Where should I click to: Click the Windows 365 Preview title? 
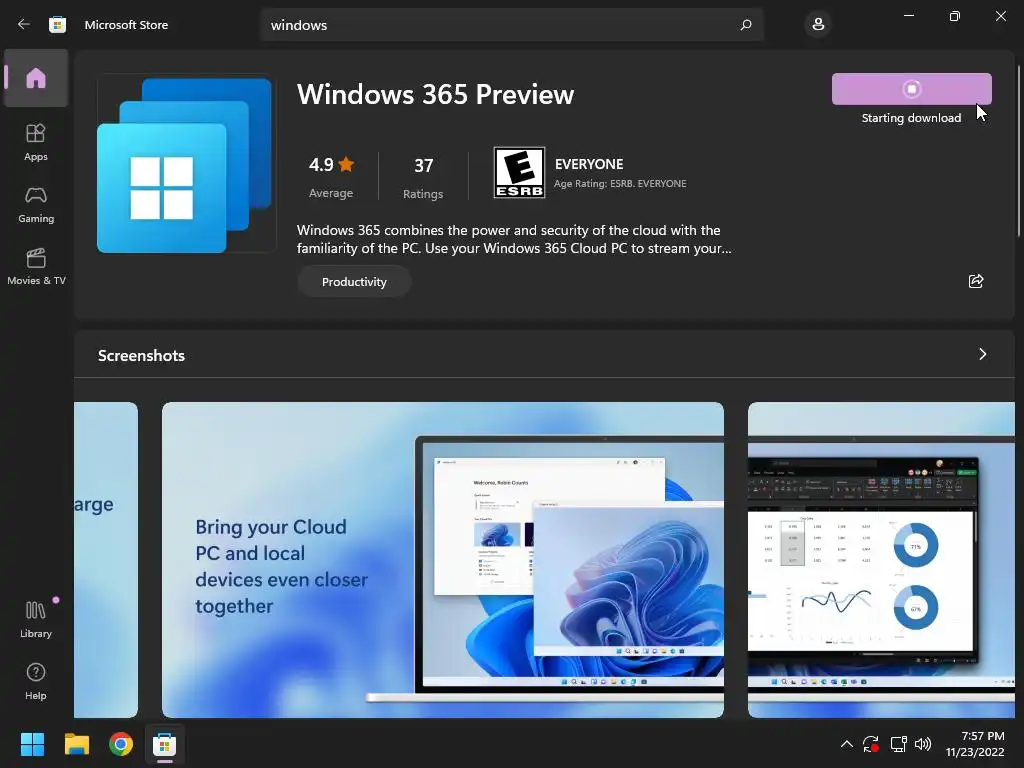click(436, 95)
